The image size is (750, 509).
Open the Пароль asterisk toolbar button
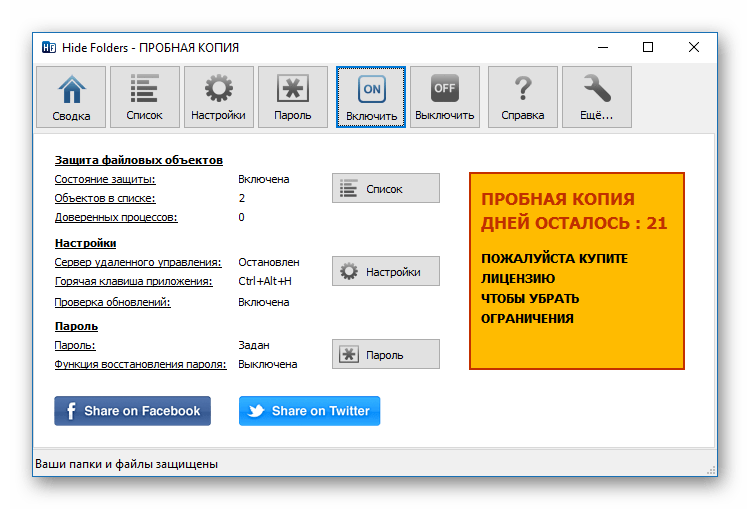tap(293, 97)
